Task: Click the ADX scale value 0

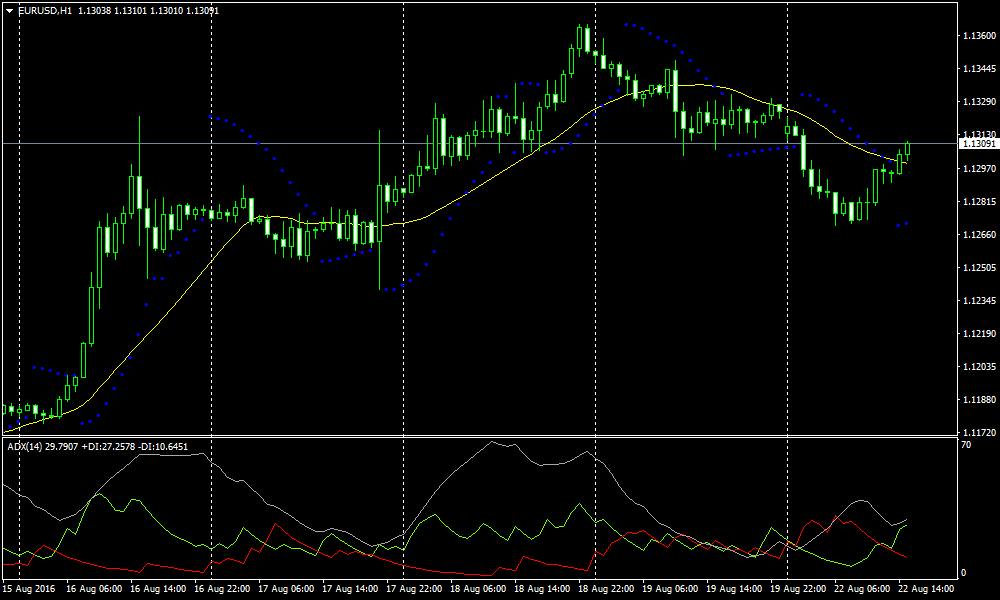Action: point(963,573)
